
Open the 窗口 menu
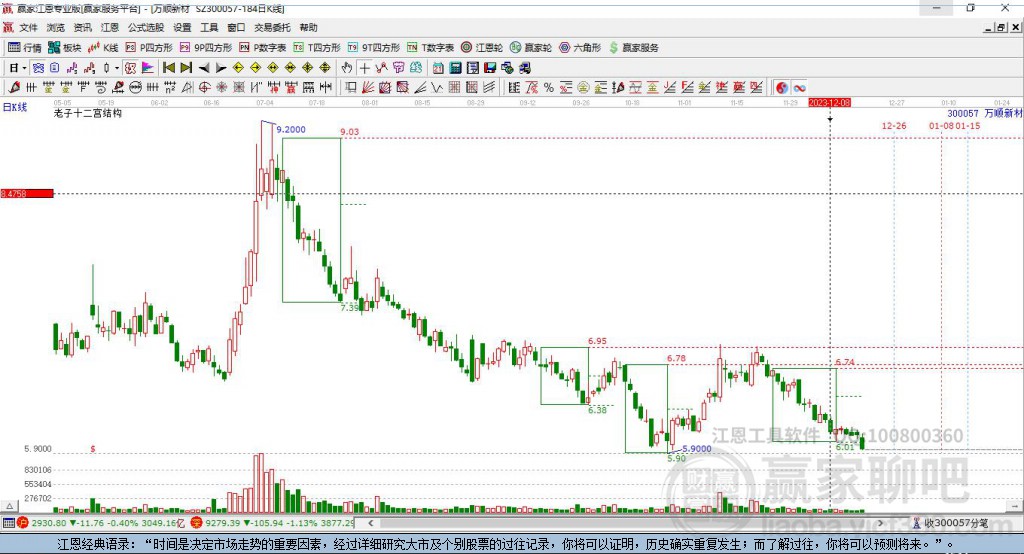pyautogui.click(x=236, y=27)
